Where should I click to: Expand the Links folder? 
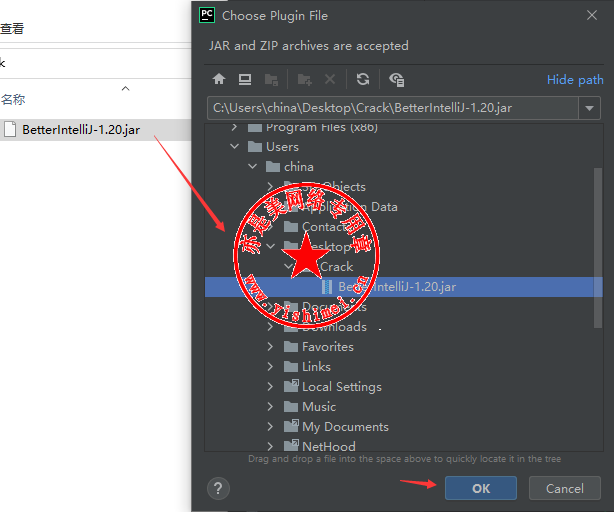click(271, 366)
